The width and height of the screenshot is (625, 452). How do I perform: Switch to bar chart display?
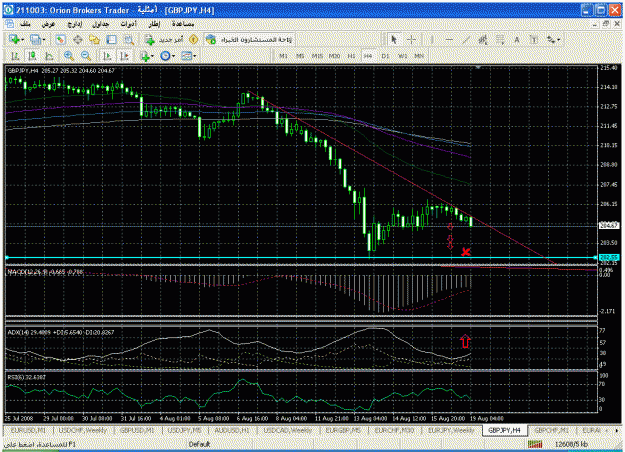pos(15,56)
